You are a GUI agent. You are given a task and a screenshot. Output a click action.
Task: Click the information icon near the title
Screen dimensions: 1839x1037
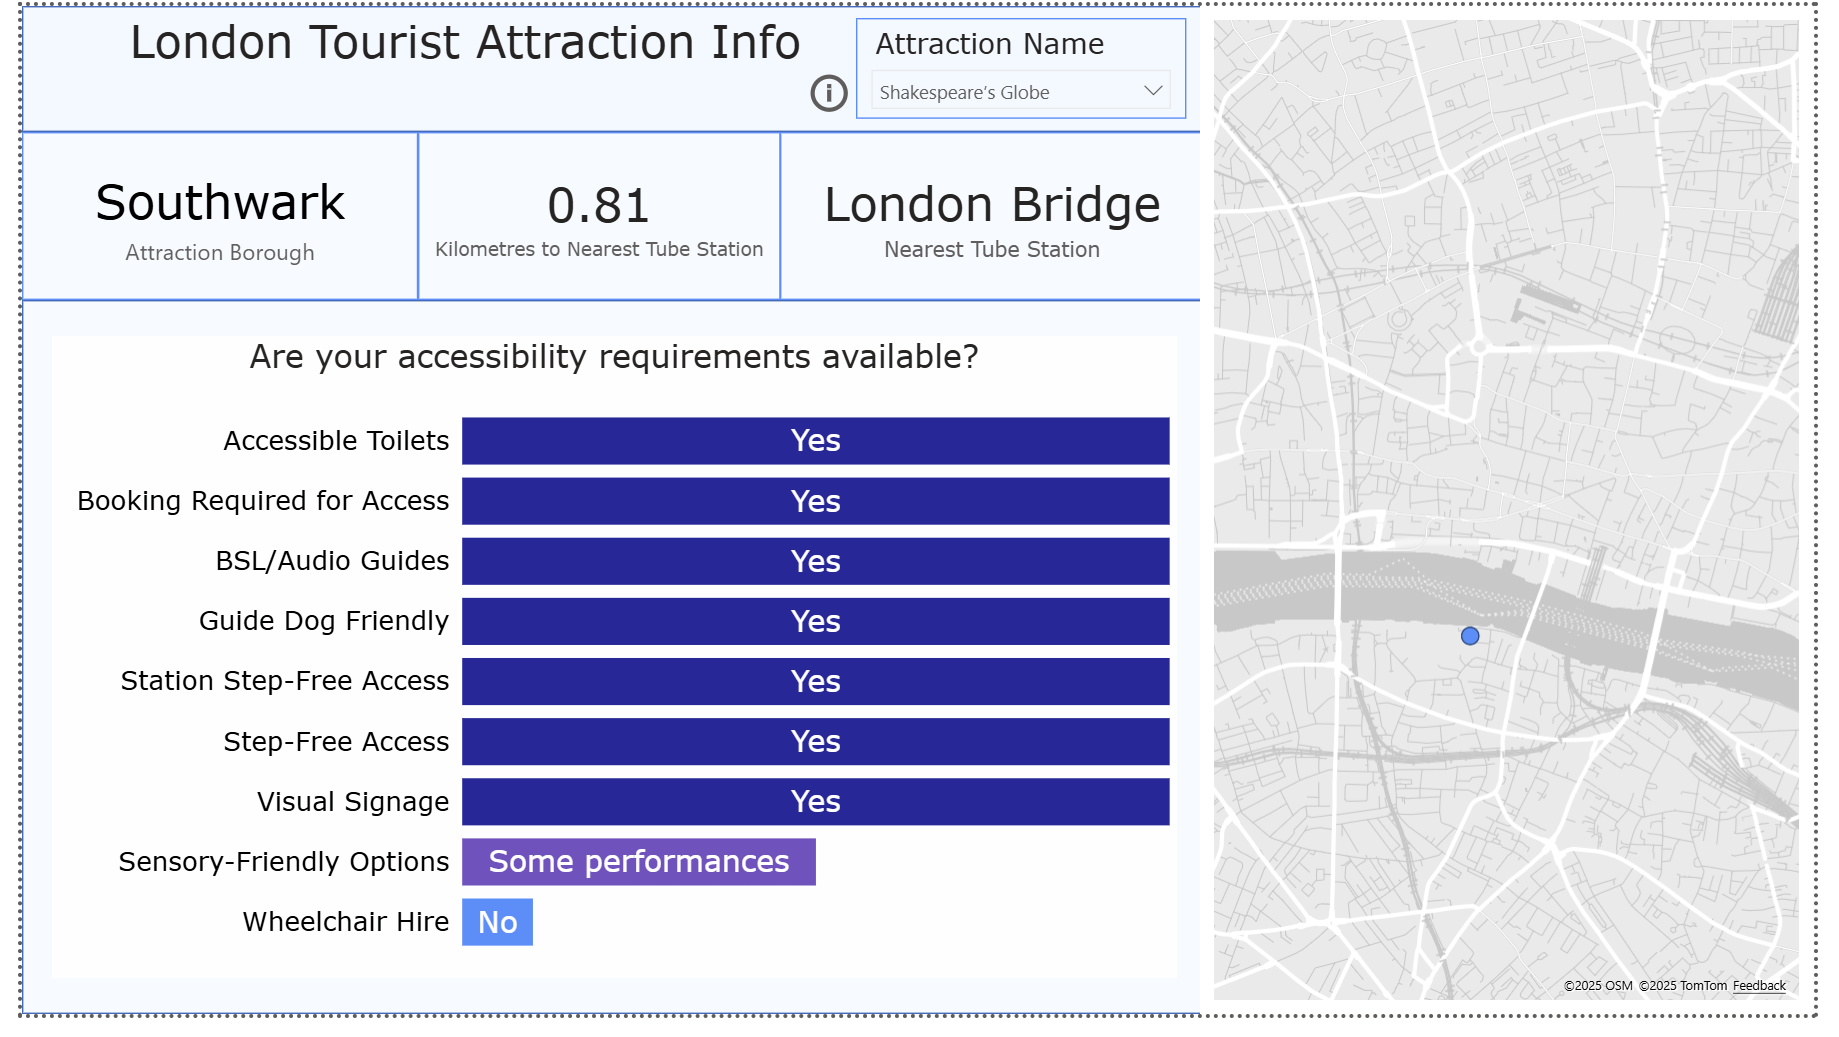[828, 93]
